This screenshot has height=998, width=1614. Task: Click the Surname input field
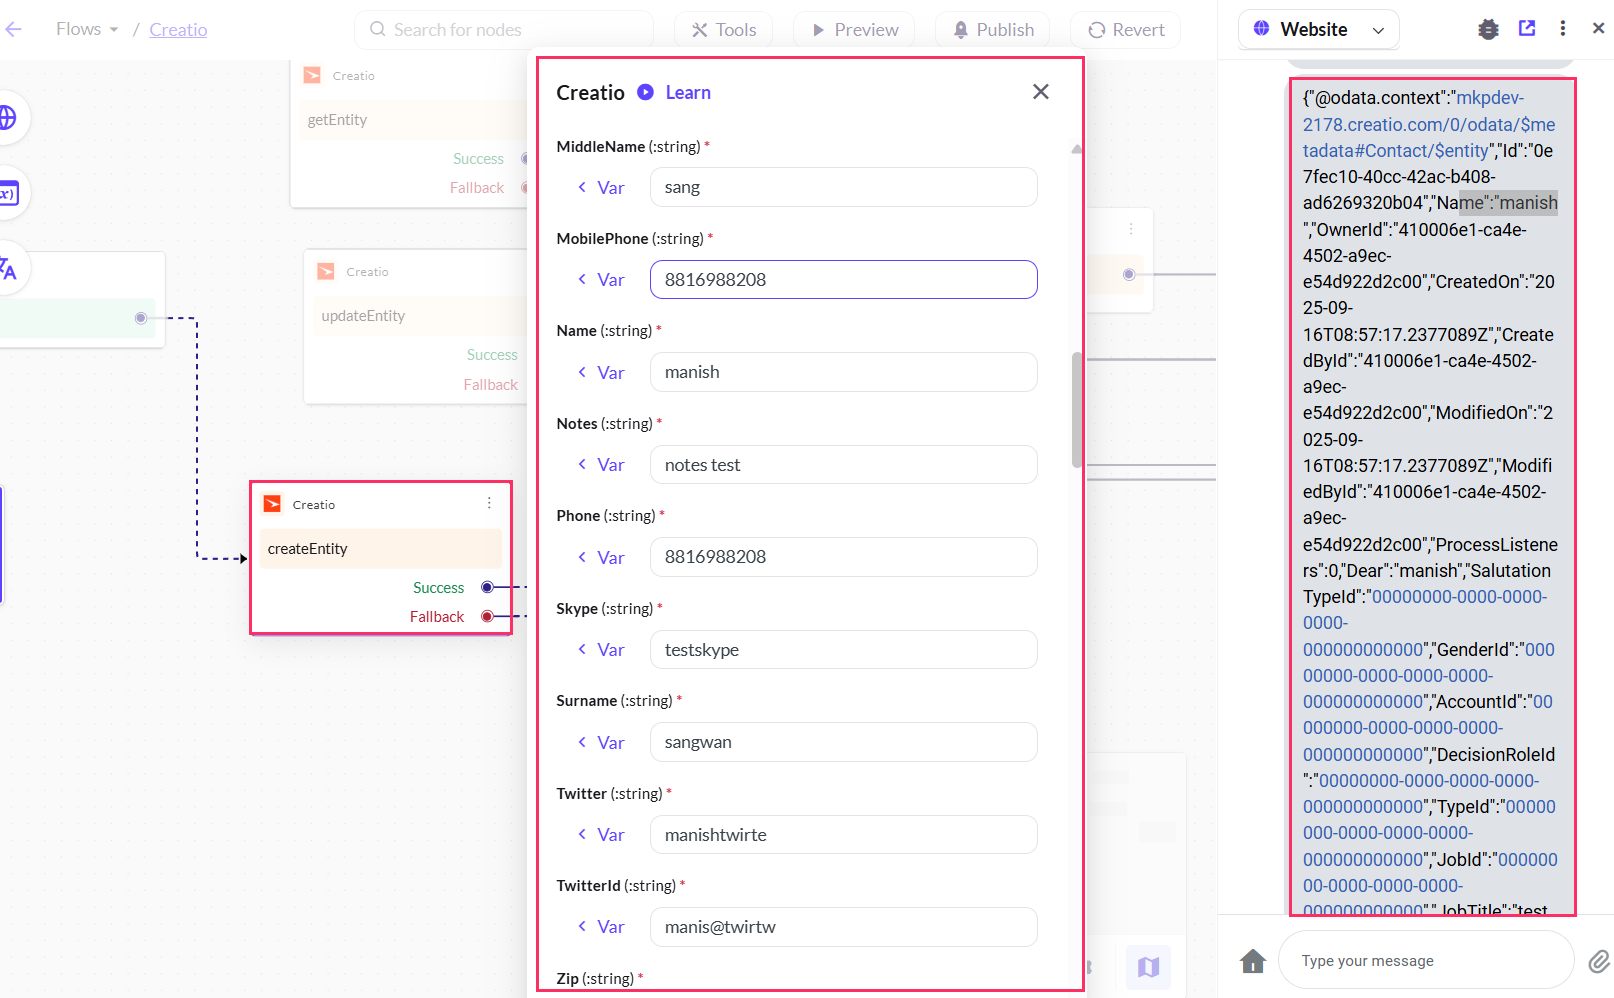843,742
